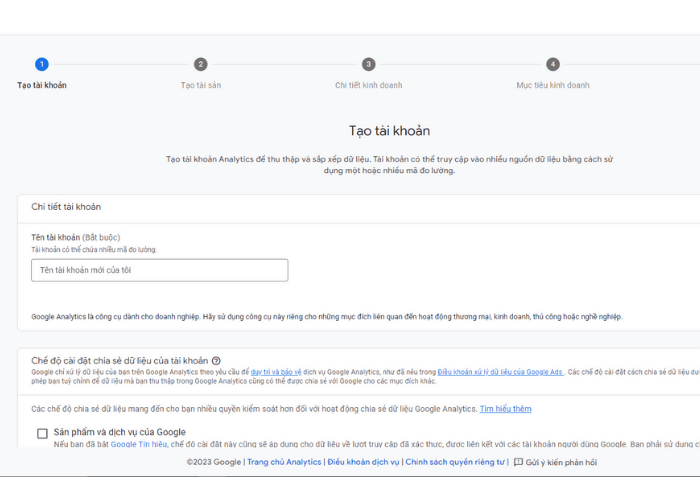Click 'Gửi ý kiến phản hồi' text
The width and height of the screenshot is (700, 500).
coord(561,462)
